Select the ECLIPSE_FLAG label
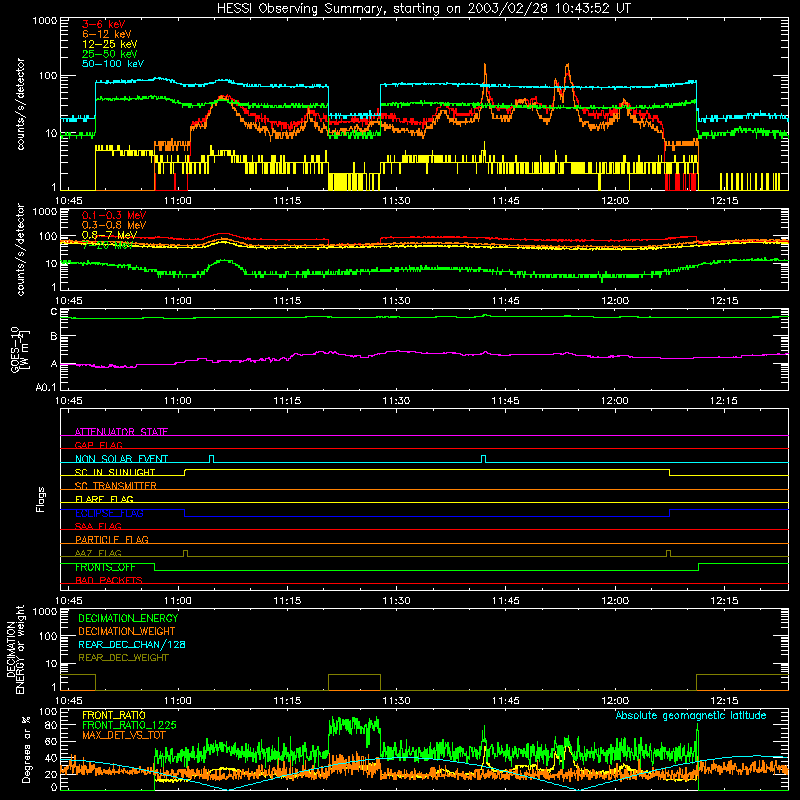Image resolution: width=800 pixels, height=800 pixels. point(109,513)
